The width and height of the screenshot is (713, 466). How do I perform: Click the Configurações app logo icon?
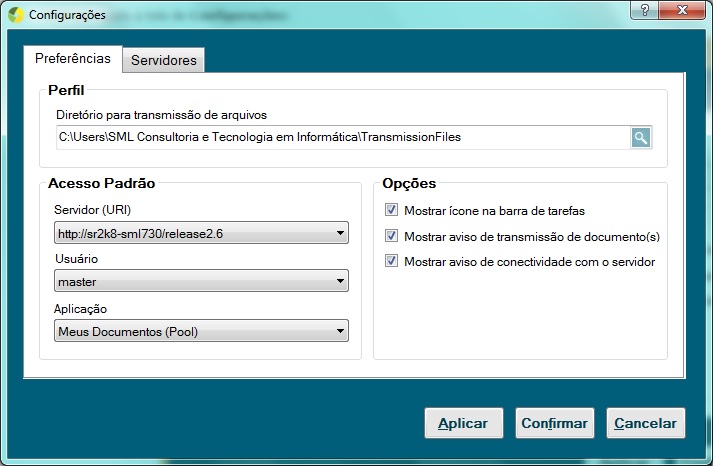(16, 15)
